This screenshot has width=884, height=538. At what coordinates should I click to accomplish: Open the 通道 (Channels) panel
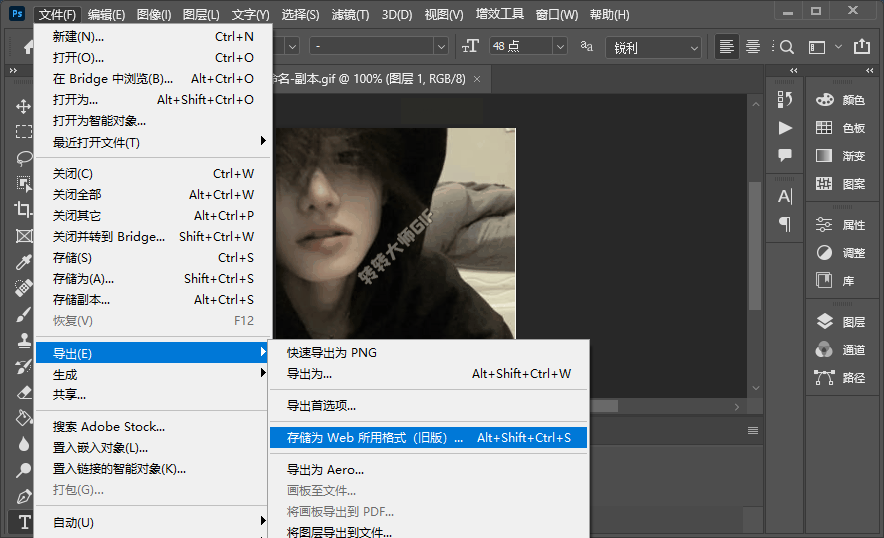click(x=841, y=350)
